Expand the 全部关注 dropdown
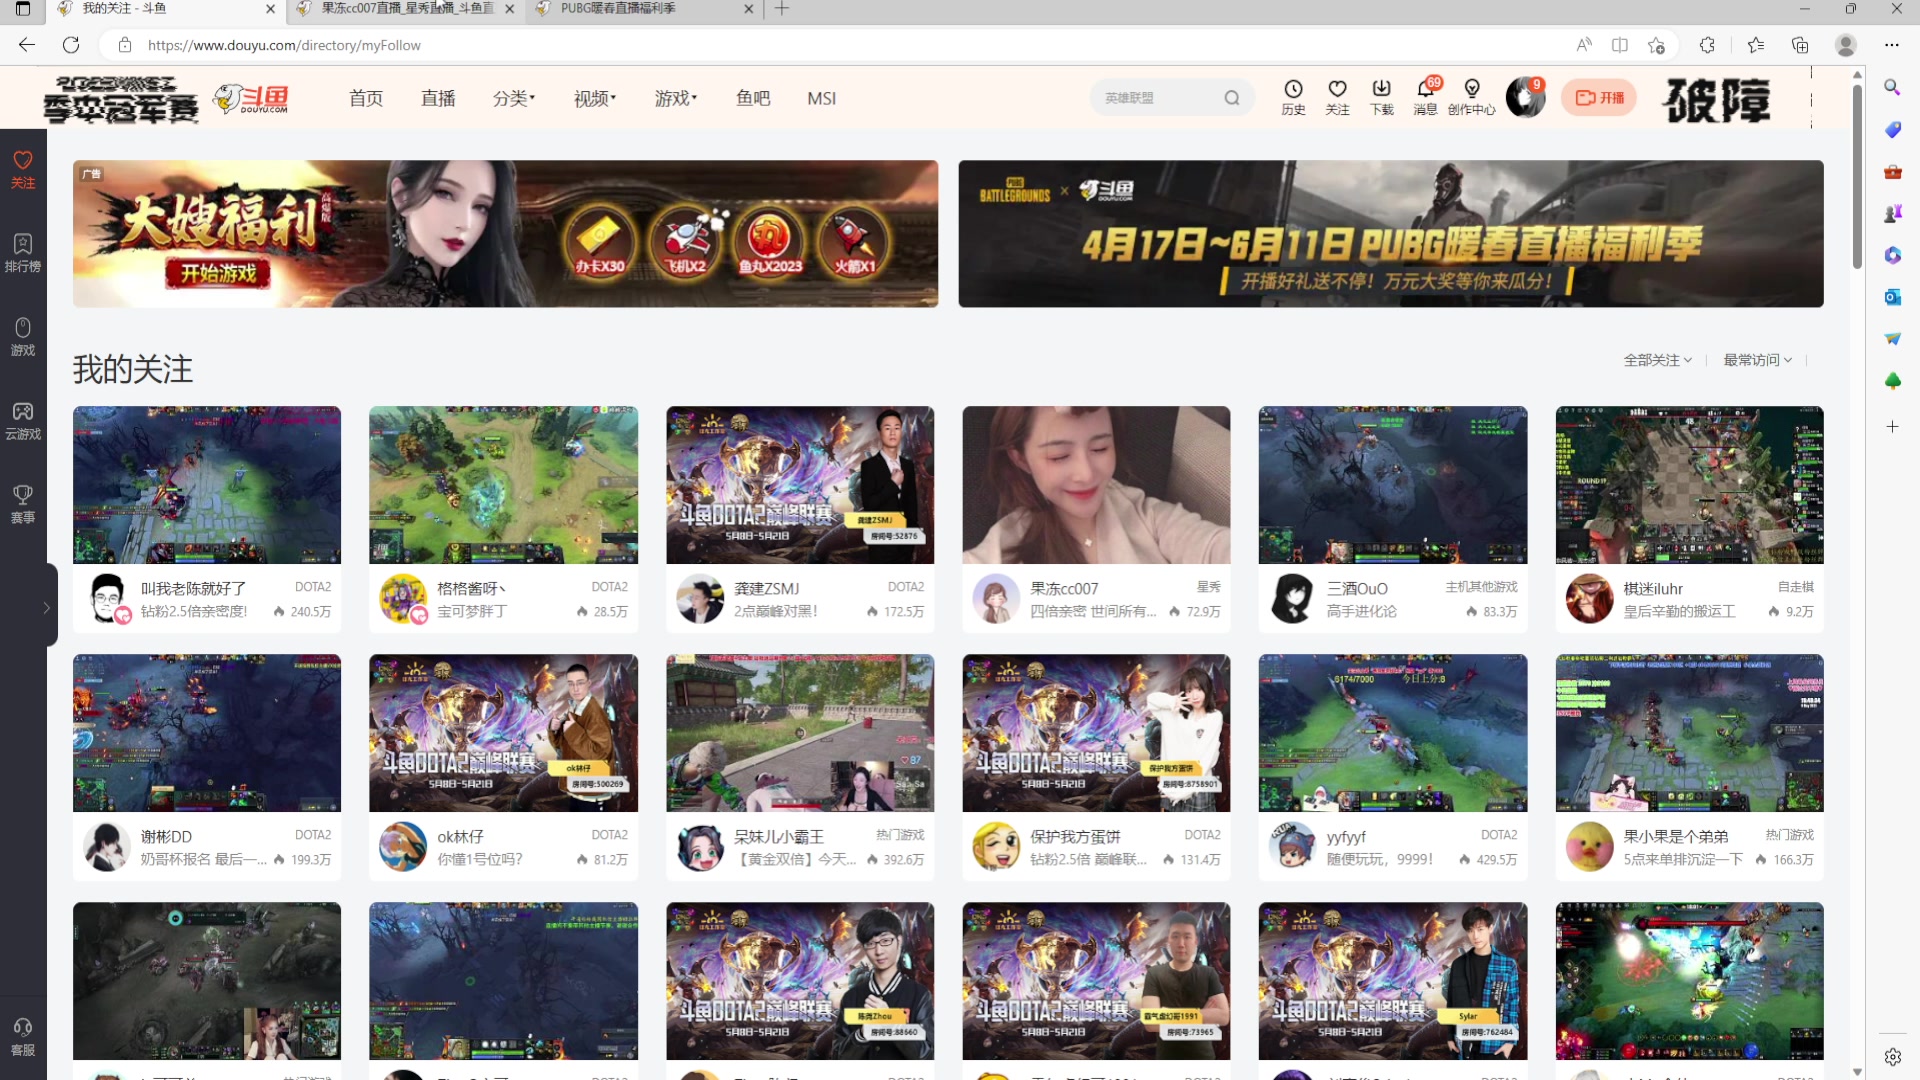This screenshot has width=1920, height=1080. pos(1657,360)
